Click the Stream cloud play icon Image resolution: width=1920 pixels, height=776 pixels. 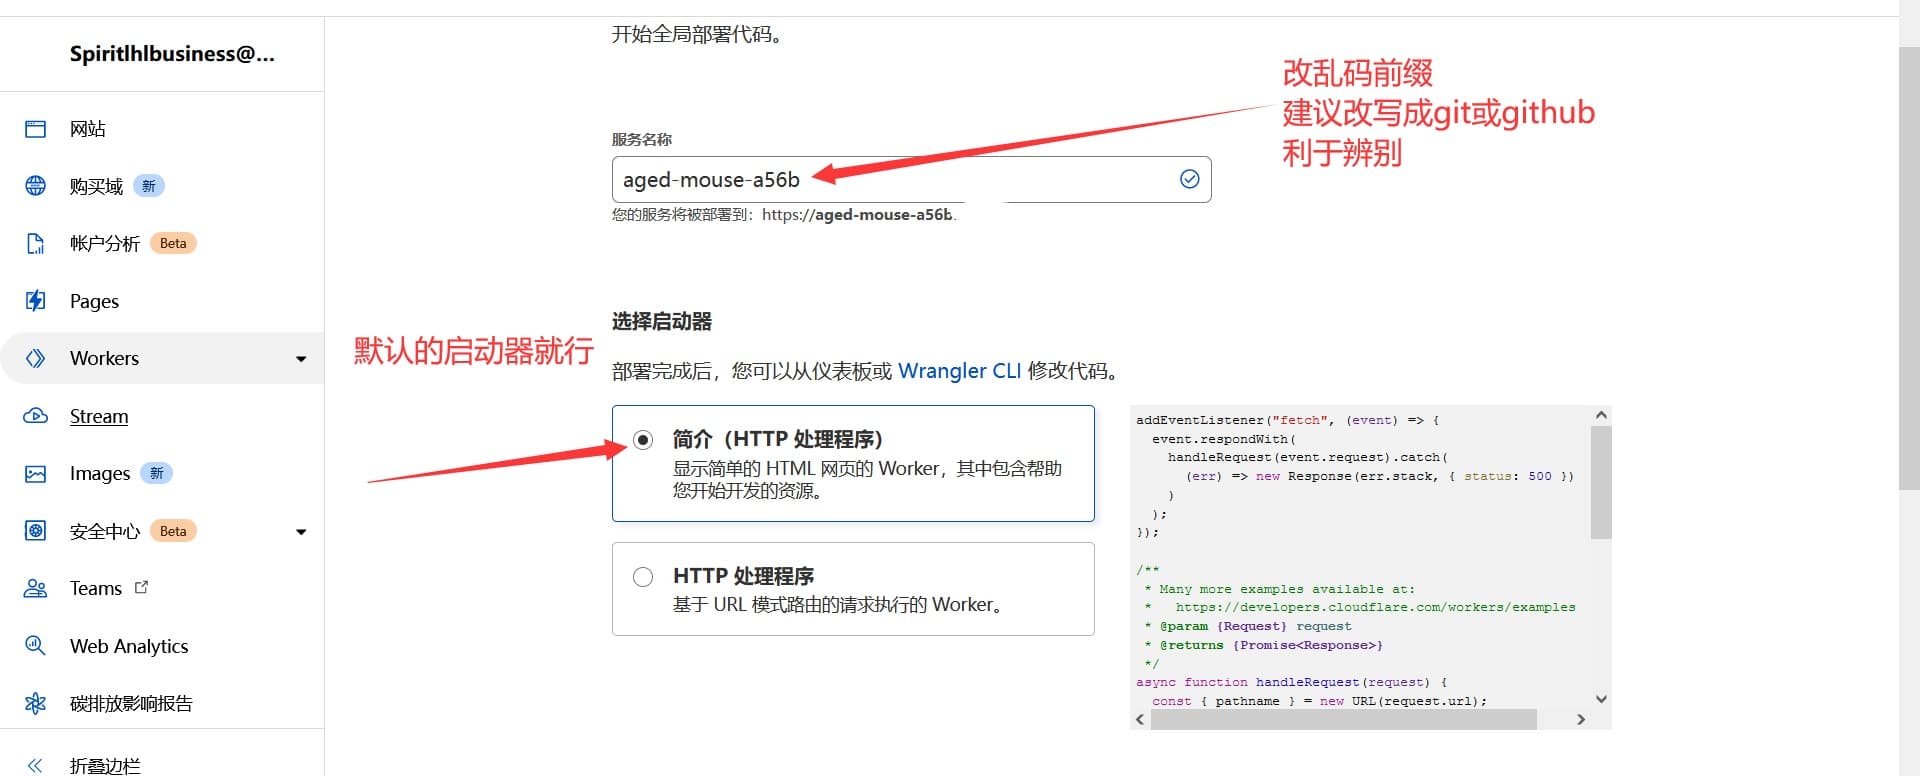[x=36, y=416]
